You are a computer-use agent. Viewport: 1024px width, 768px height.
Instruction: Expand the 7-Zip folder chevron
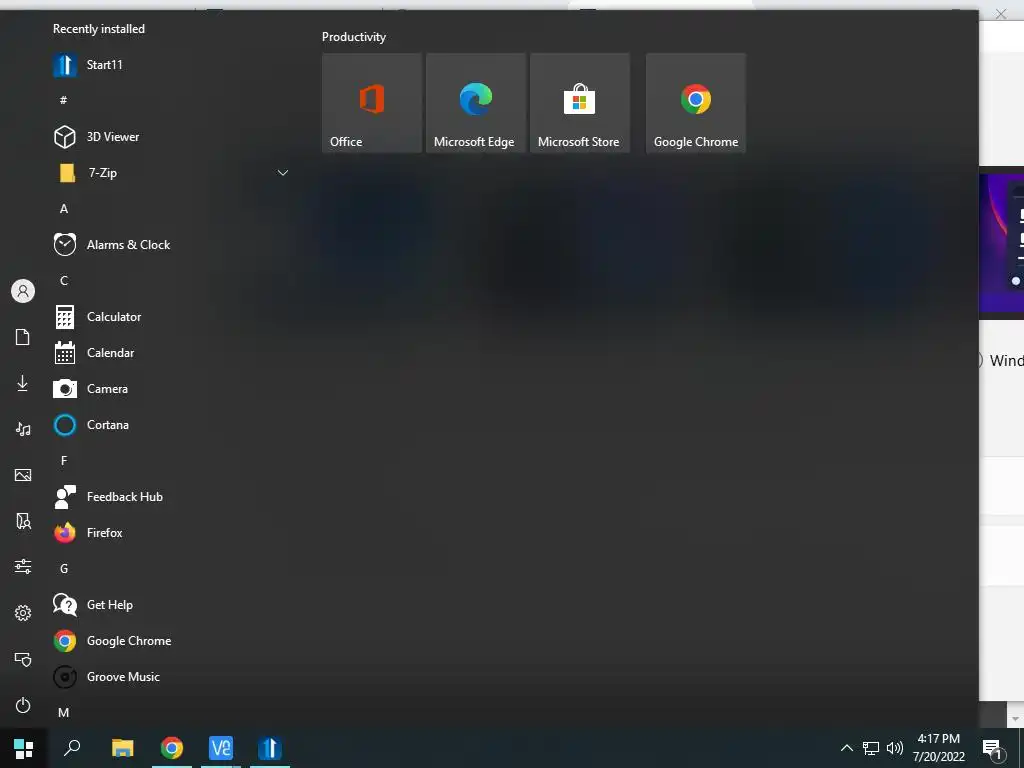click(283, 173)
